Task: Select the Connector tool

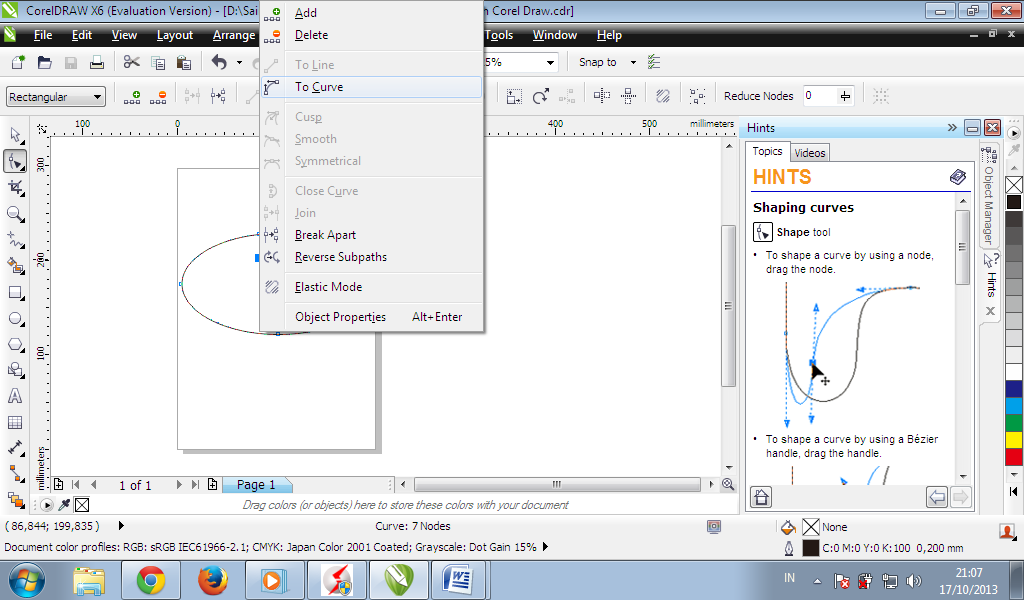Action: tap(16, 475)
